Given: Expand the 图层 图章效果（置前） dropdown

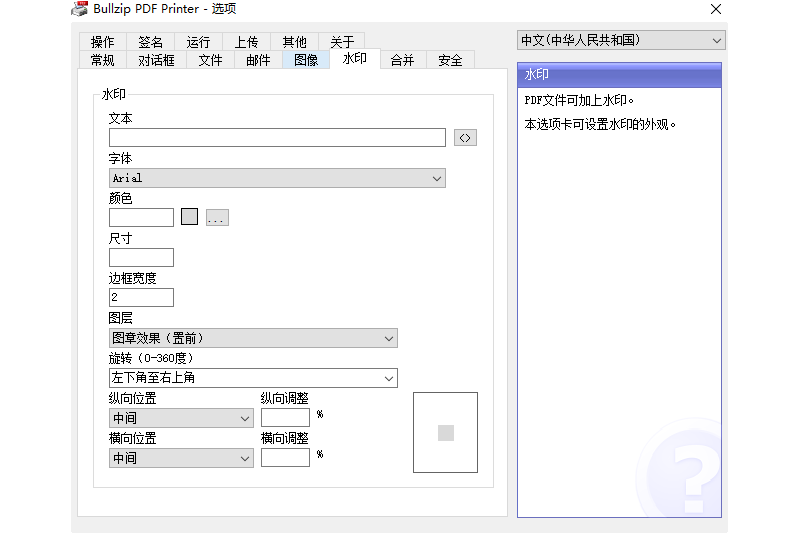Looking at the screenshot, I should tap(253, 338).
